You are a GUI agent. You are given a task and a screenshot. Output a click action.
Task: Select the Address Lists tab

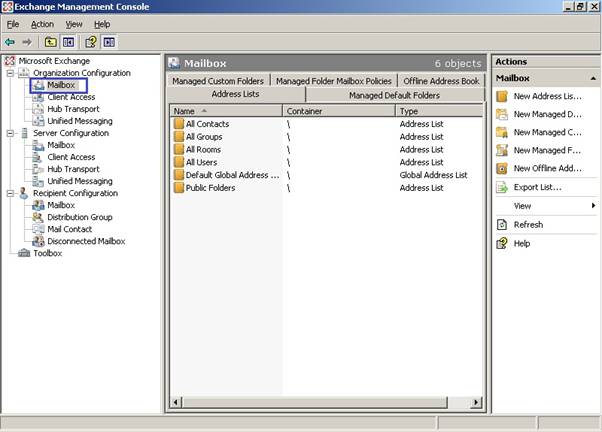tap(236, 94)
